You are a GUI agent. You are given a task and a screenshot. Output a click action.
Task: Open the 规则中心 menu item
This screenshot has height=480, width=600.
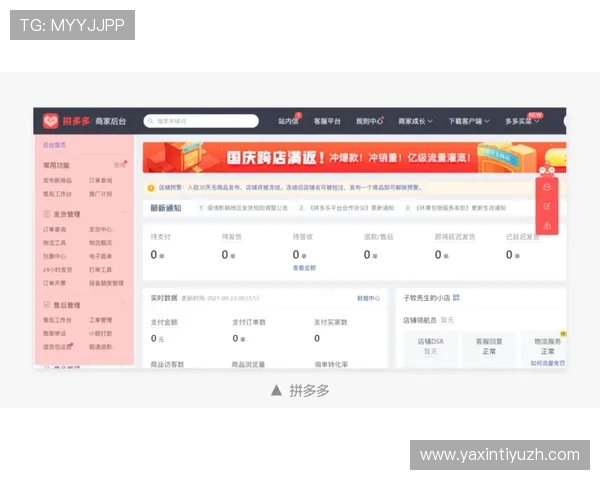pyautogui.click(x=370, y=121)
